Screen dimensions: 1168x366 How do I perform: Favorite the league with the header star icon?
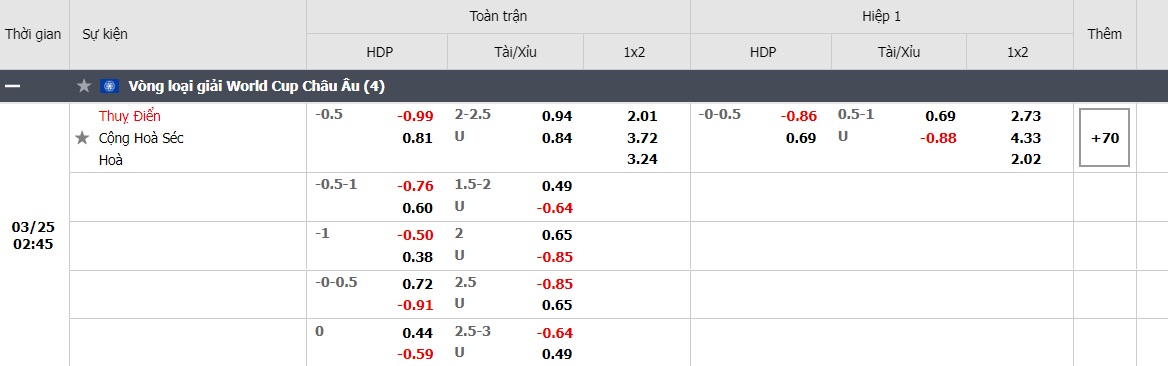tap(84, 86)
